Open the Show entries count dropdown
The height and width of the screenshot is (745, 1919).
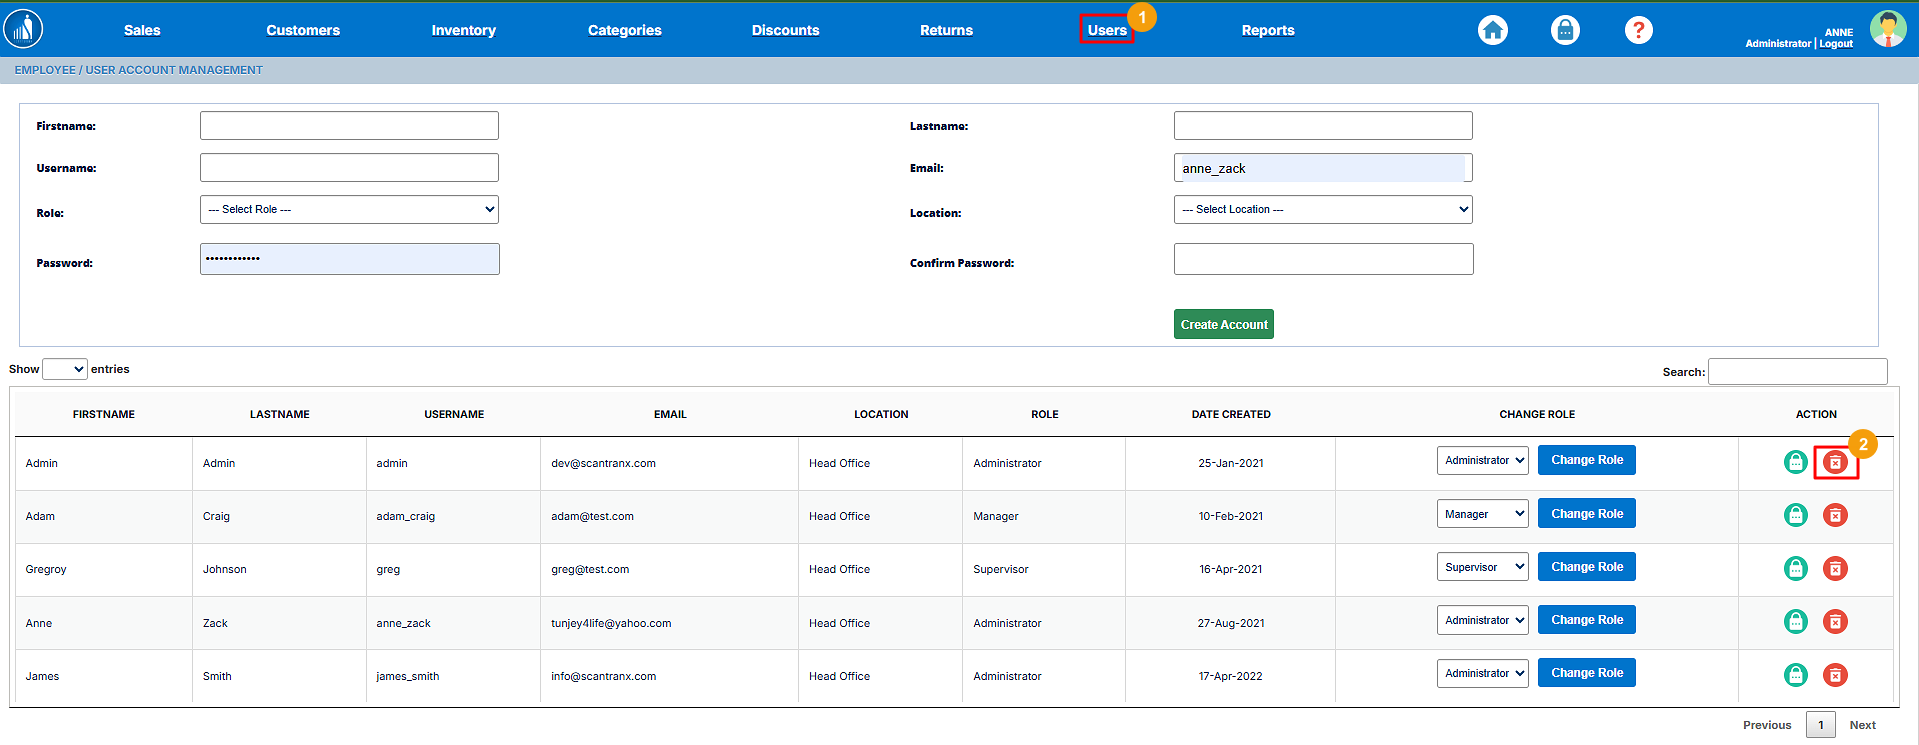[65, 369]
